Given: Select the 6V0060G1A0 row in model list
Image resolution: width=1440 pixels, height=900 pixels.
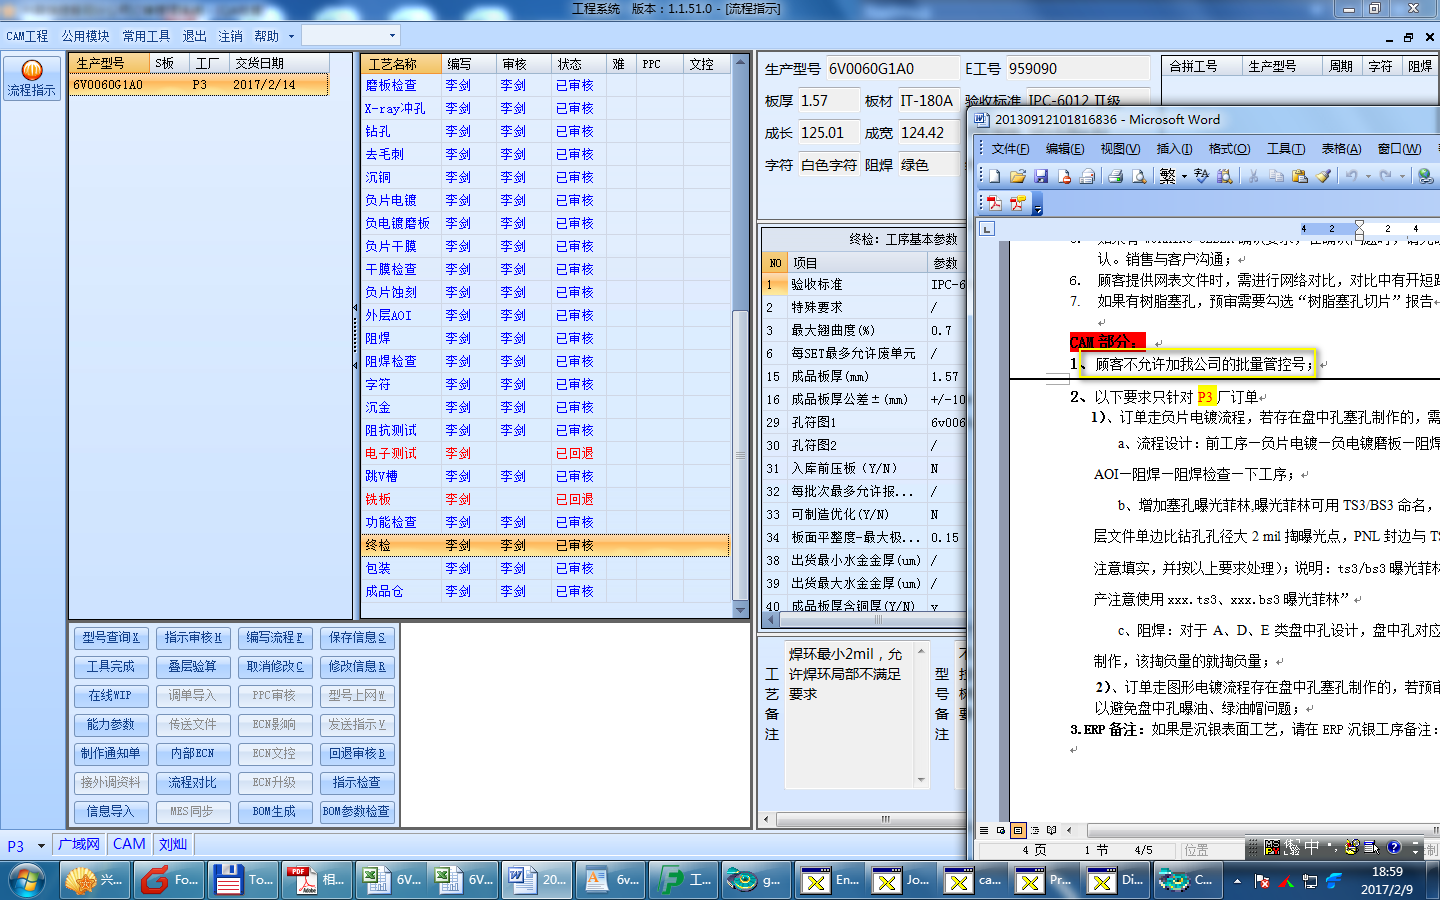Looking at the screenshot, I should pos(199,85).
